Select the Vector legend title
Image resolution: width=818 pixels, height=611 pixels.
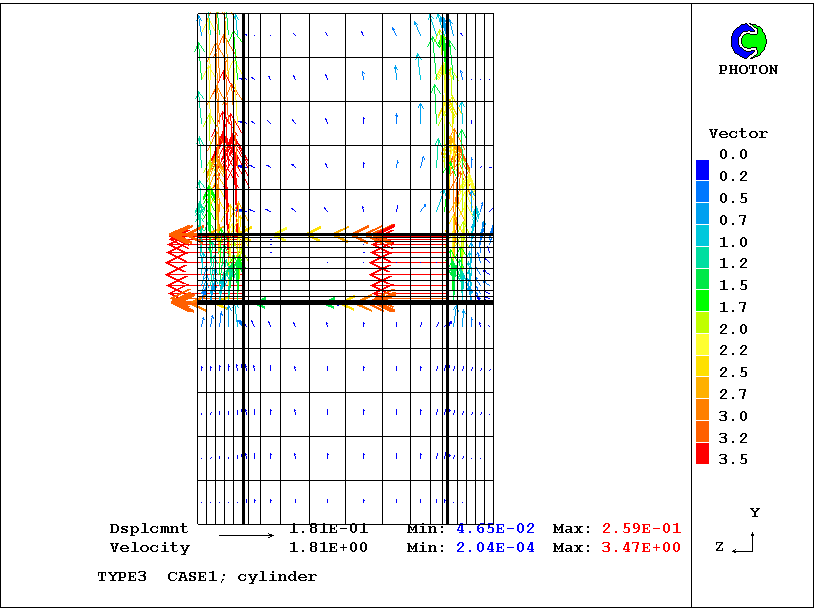[x=738, y=134]
